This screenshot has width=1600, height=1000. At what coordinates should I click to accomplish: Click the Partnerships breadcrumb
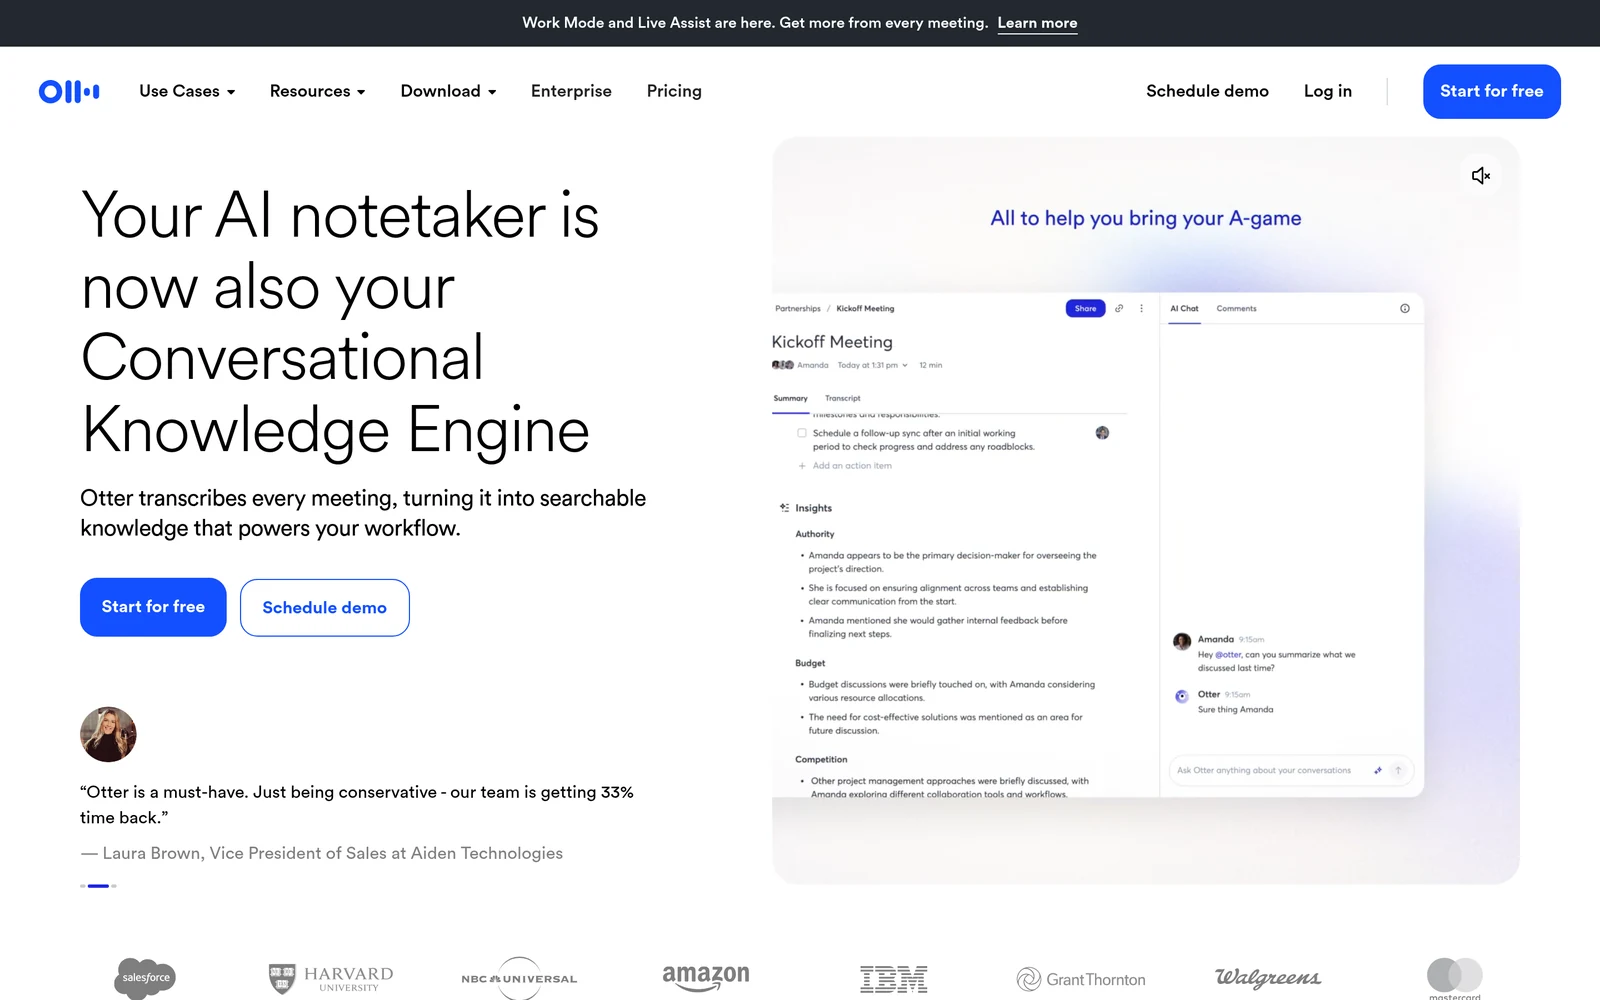click(798, 308)
